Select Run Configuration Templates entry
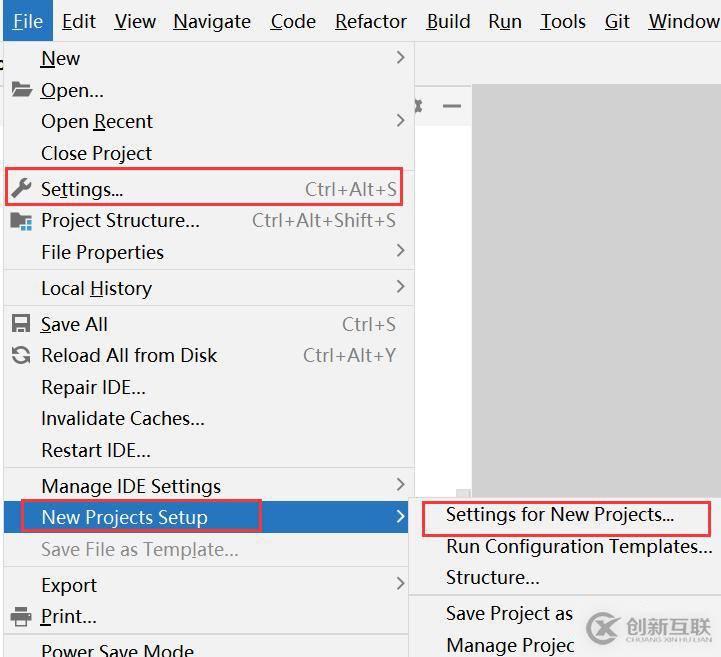721x657 pixels. pos(579,546)
